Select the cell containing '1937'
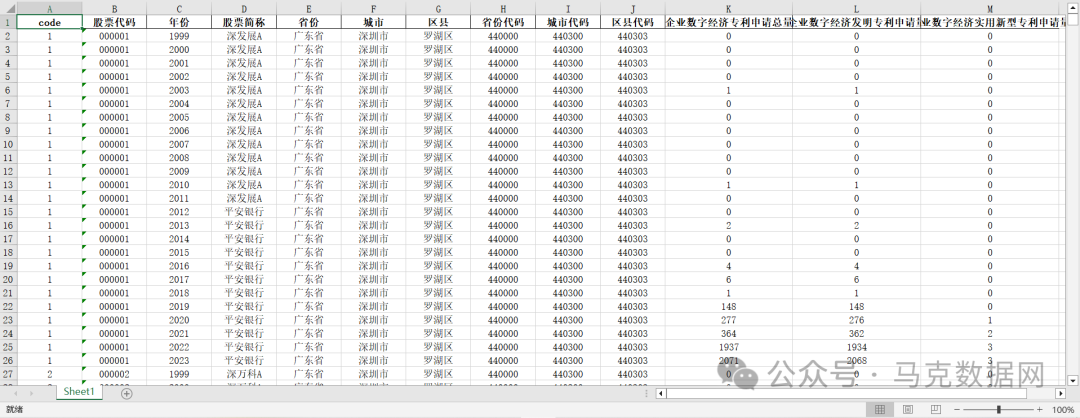The height and width of the screenshot is (418, 1080). coord(729,347)
